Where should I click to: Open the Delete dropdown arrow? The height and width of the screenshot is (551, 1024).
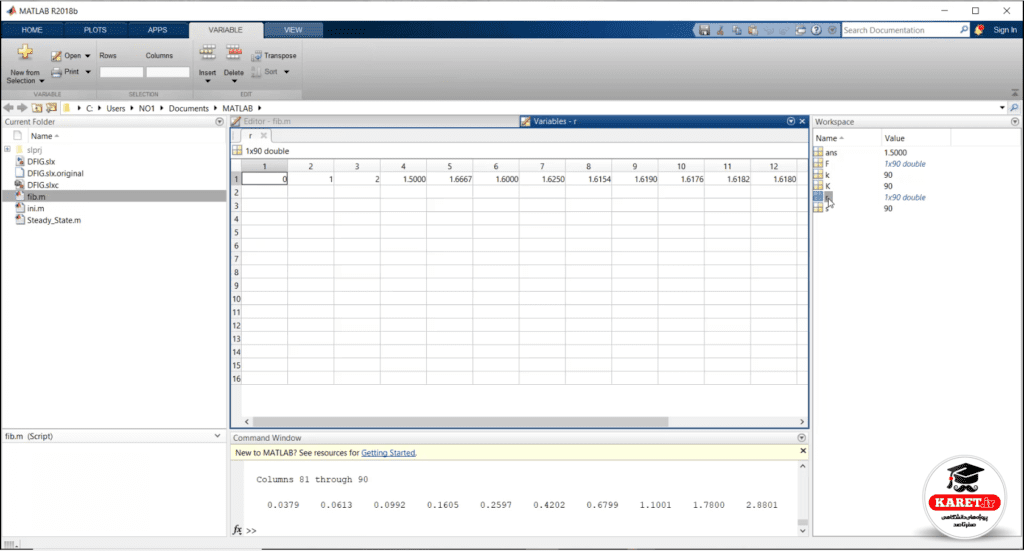(234, 82)
